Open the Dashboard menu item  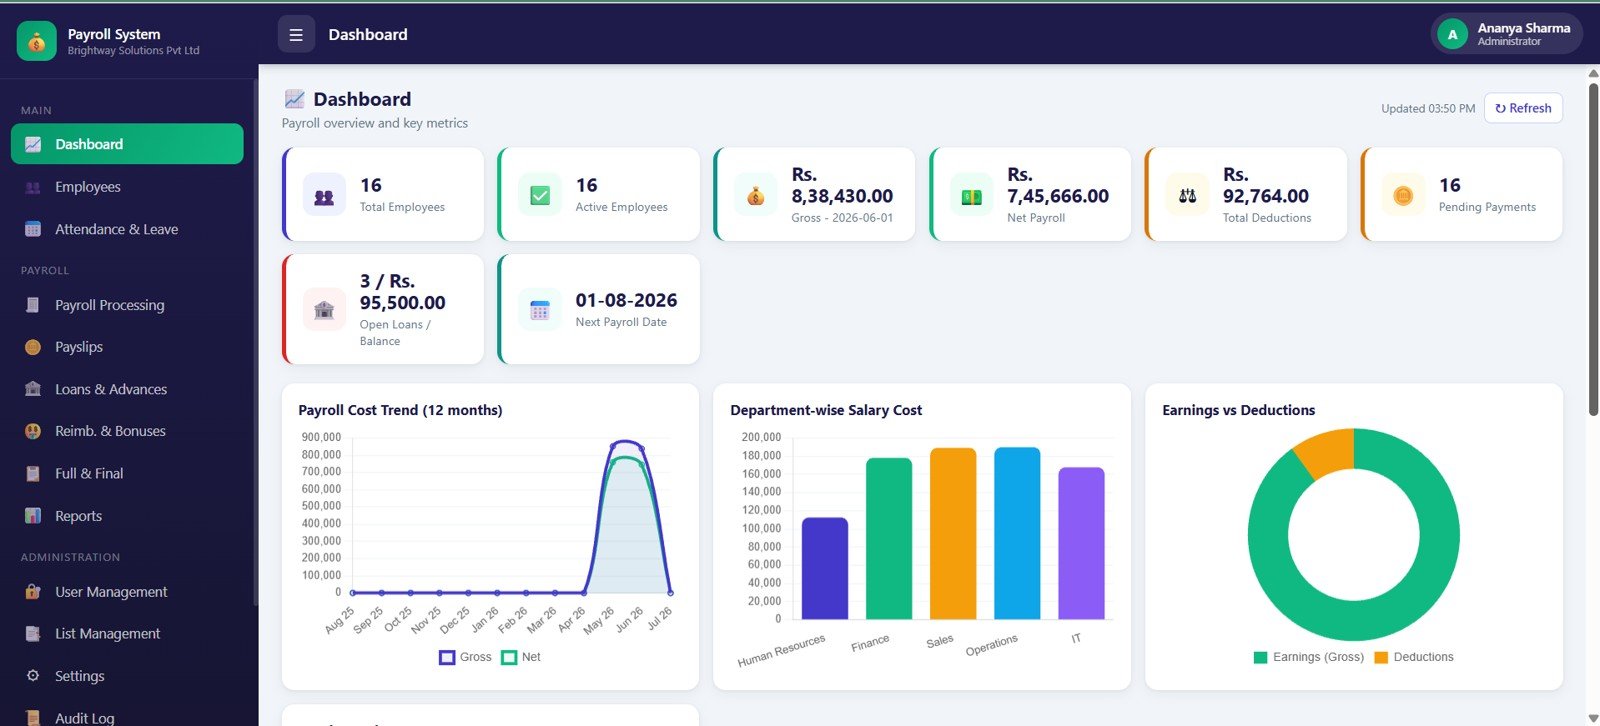pos(127,144)
